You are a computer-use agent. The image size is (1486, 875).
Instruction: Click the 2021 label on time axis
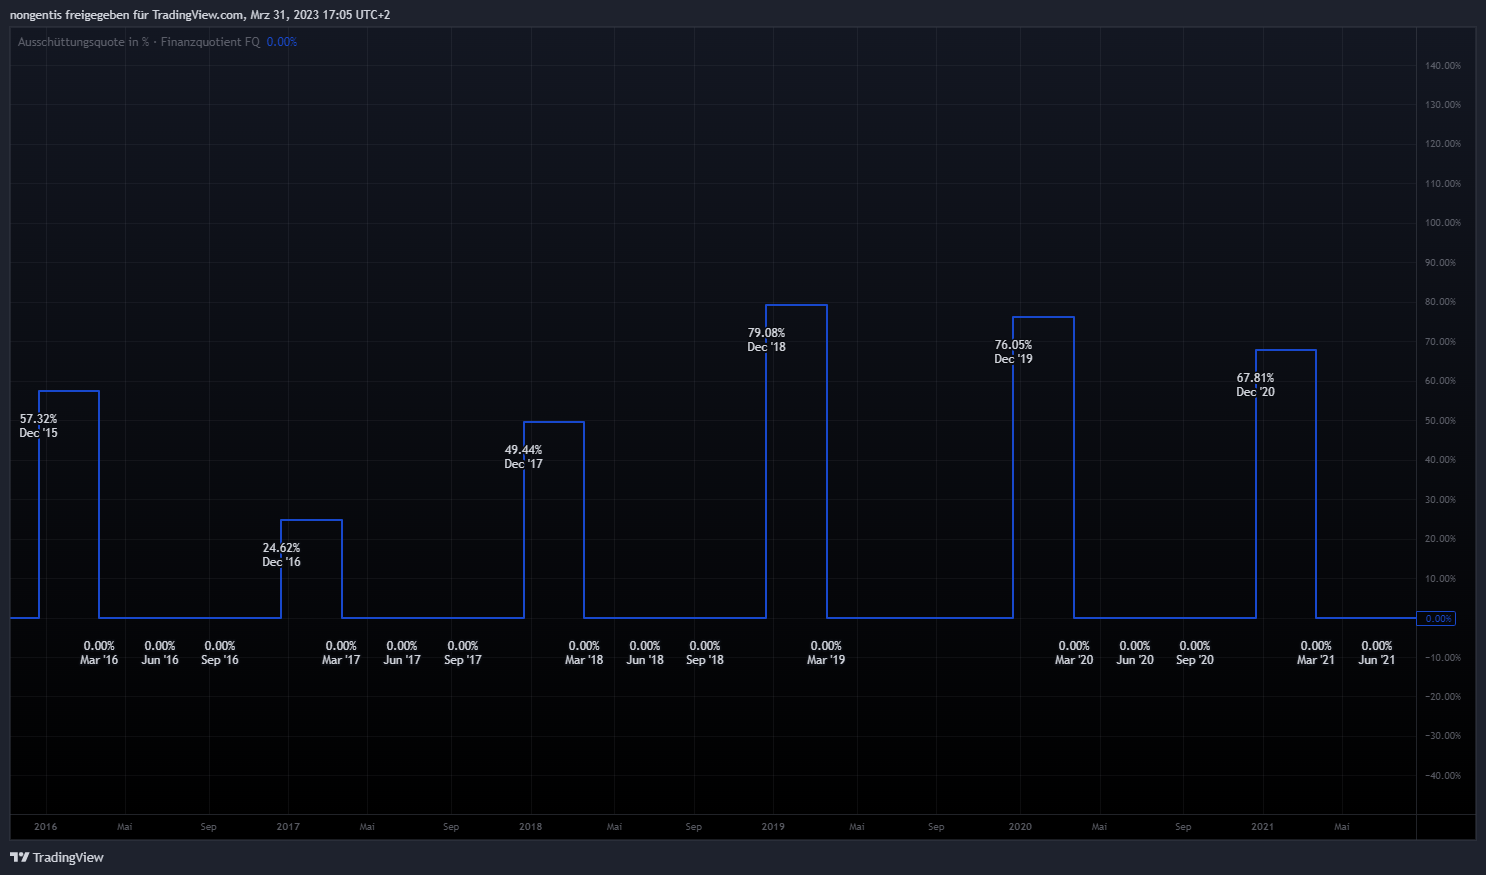1262,827
